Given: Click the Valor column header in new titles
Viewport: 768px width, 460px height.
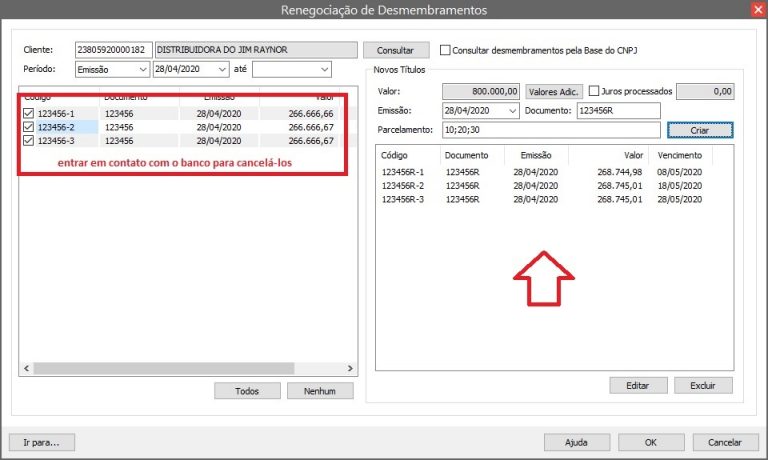Looking at the screenshot, I should (609, 155).
